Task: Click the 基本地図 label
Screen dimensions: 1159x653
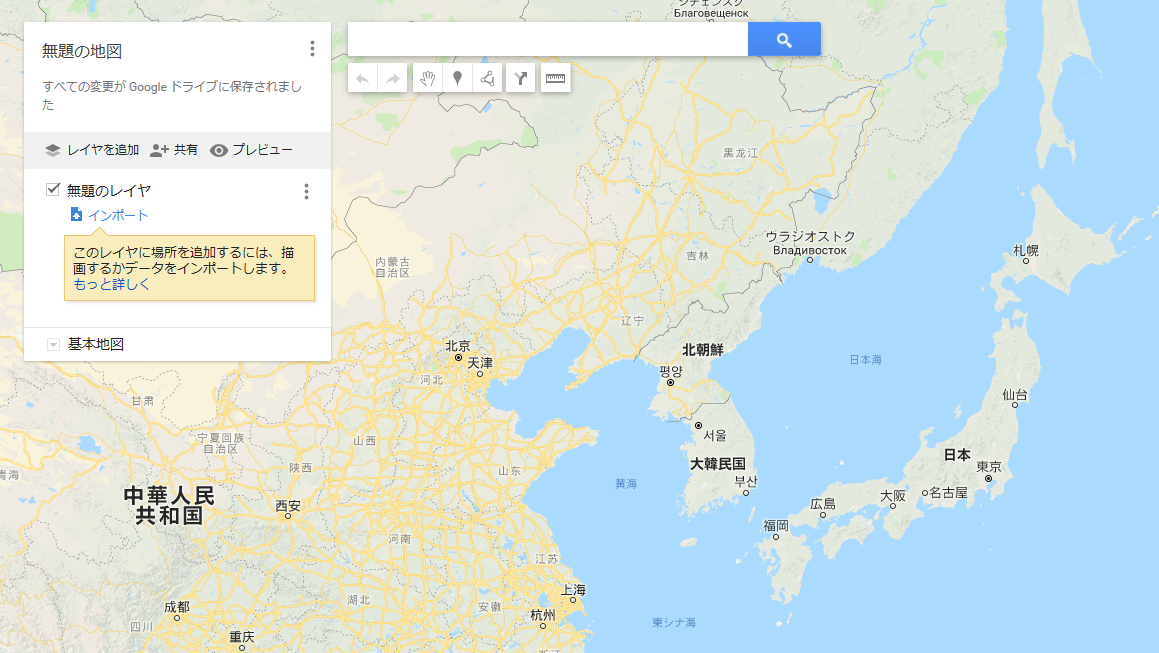Action: (x=96, y=344)
